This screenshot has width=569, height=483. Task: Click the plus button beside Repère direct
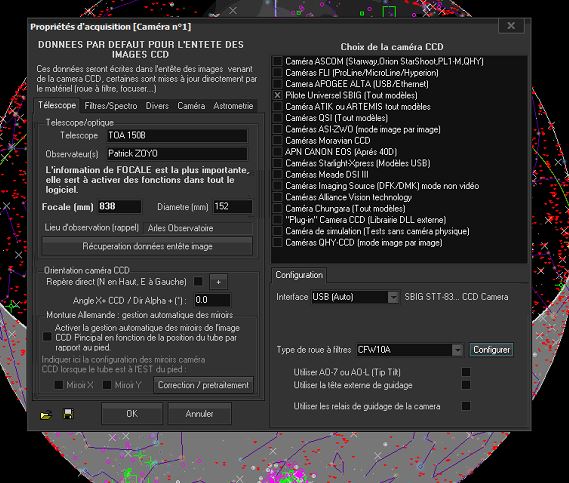(x=218, y=282)
